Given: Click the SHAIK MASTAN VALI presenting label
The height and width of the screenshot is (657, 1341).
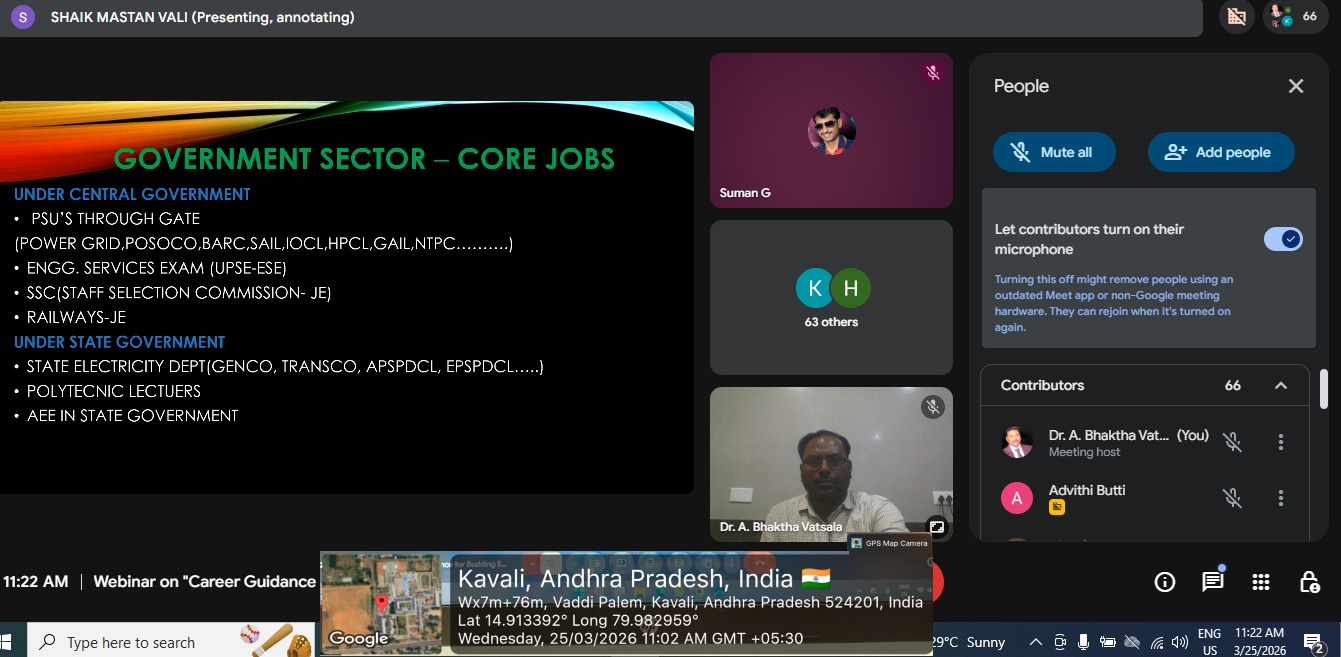Looking at the screenshot, I should pyautogui.click(x=202, y=17).
